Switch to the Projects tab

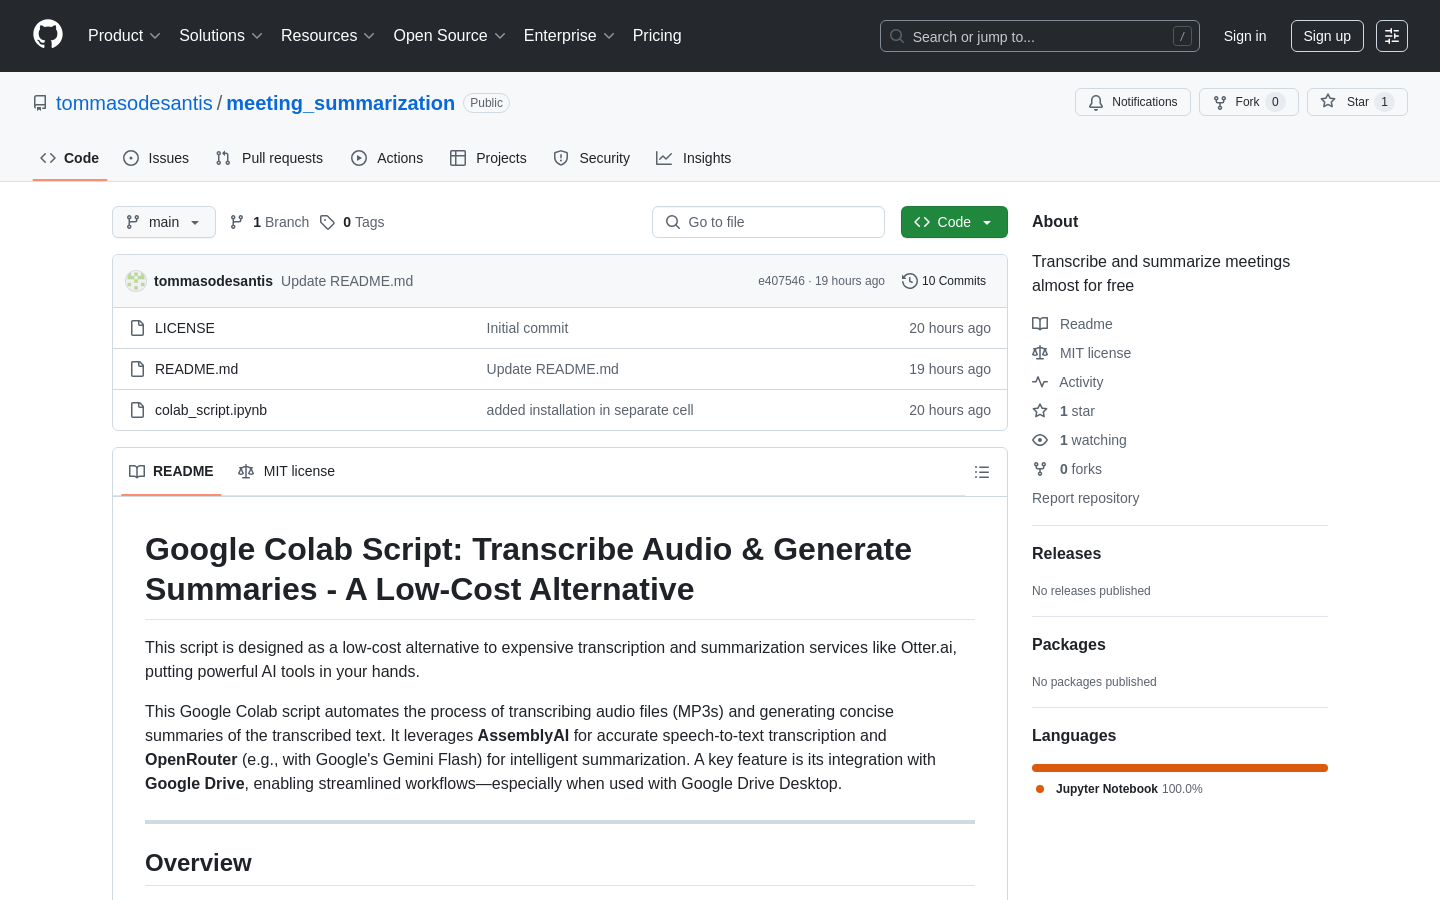488,158
